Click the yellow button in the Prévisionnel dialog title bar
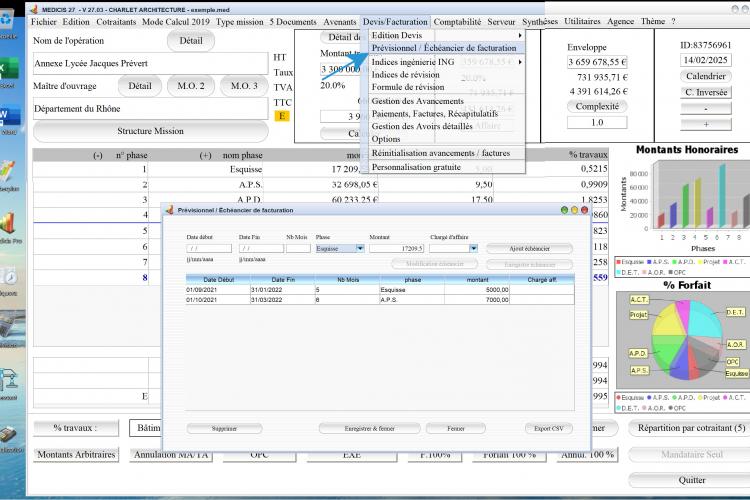This screenshot has height=500, width=750. (x=574, y=210)
